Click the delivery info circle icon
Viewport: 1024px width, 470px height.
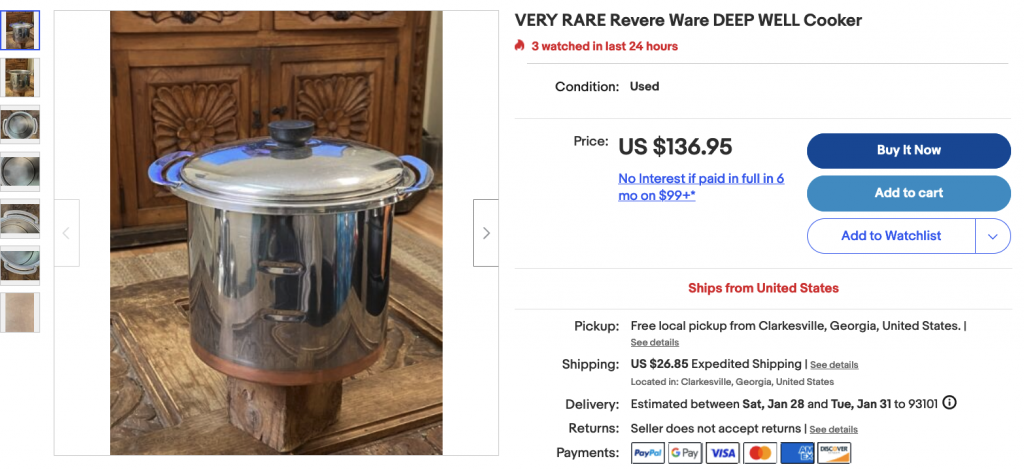pos(950,403)
